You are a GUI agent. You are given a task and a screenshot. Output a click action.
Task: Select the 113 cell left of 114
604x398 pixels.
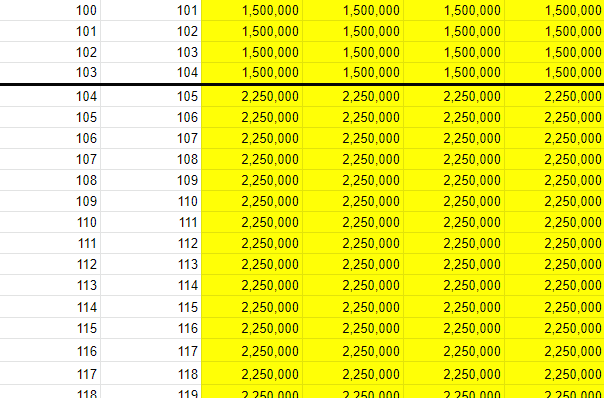[50, 285]
